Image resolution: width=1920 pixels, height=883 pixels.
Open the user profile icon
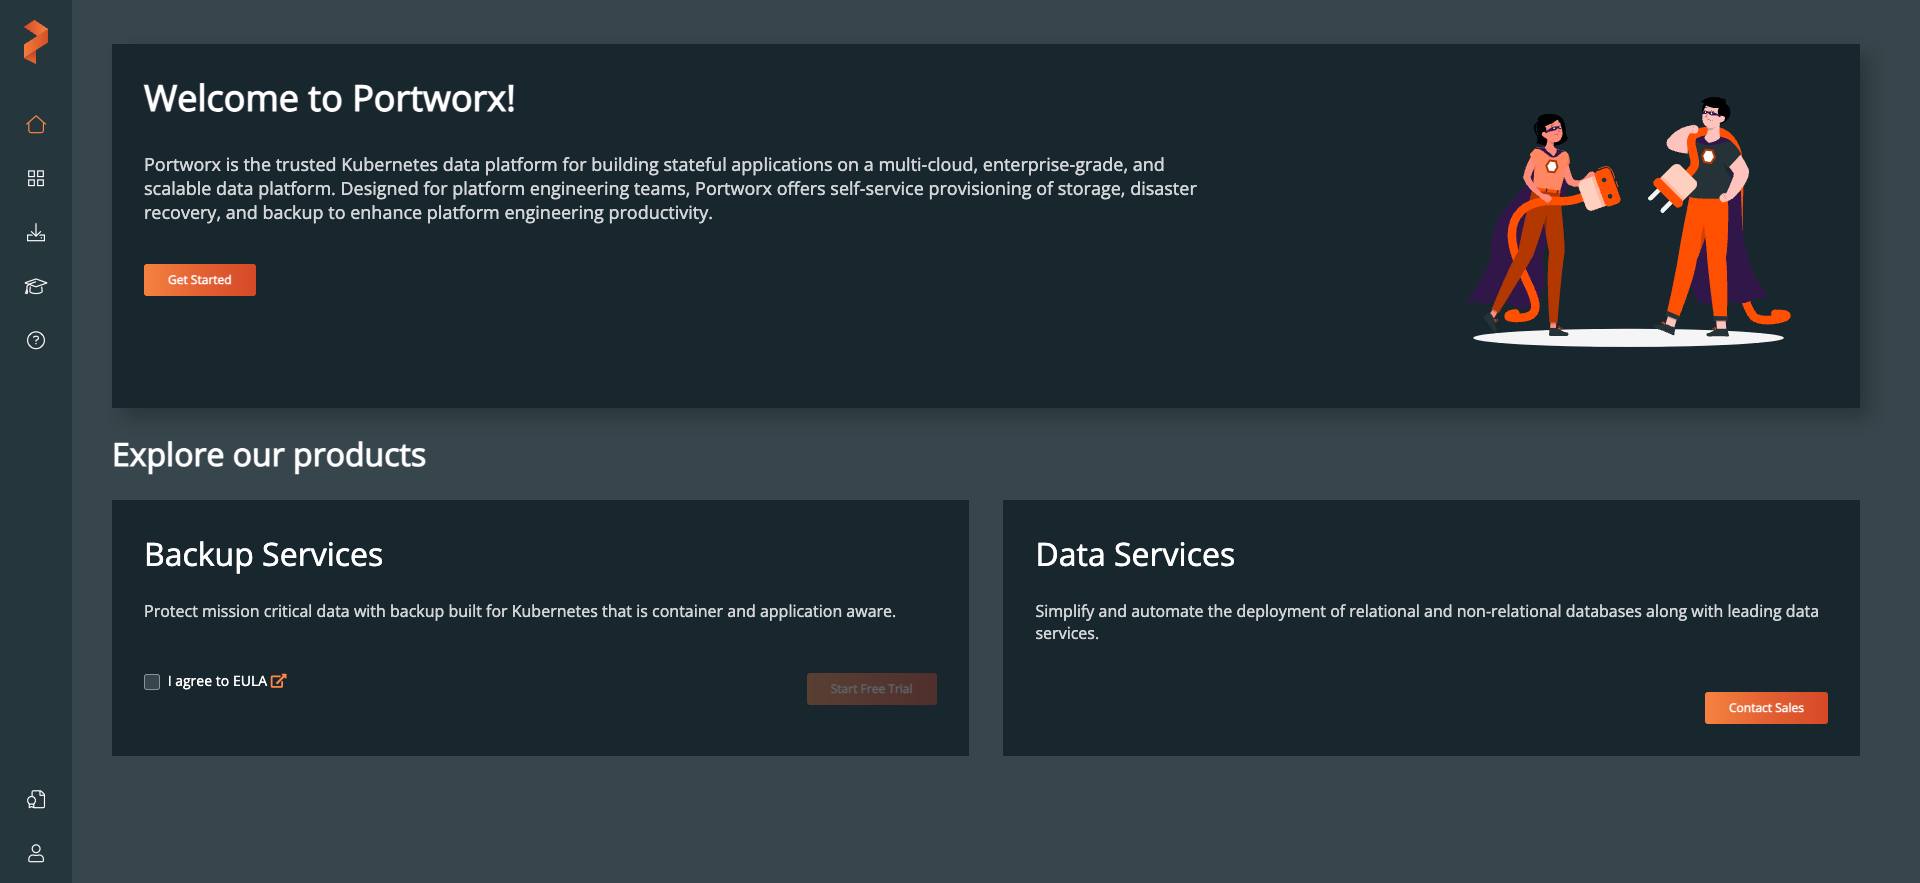tap(36, 853)
